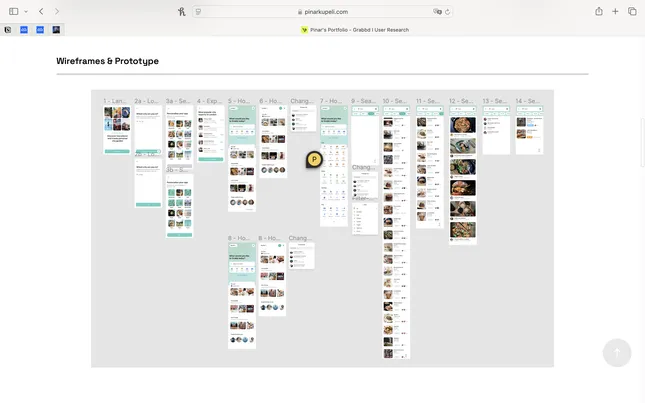This screenshot has height=403, width=645.
Task: Expand the sidebar tab group dropdown arrow
Action: [26, 11]
